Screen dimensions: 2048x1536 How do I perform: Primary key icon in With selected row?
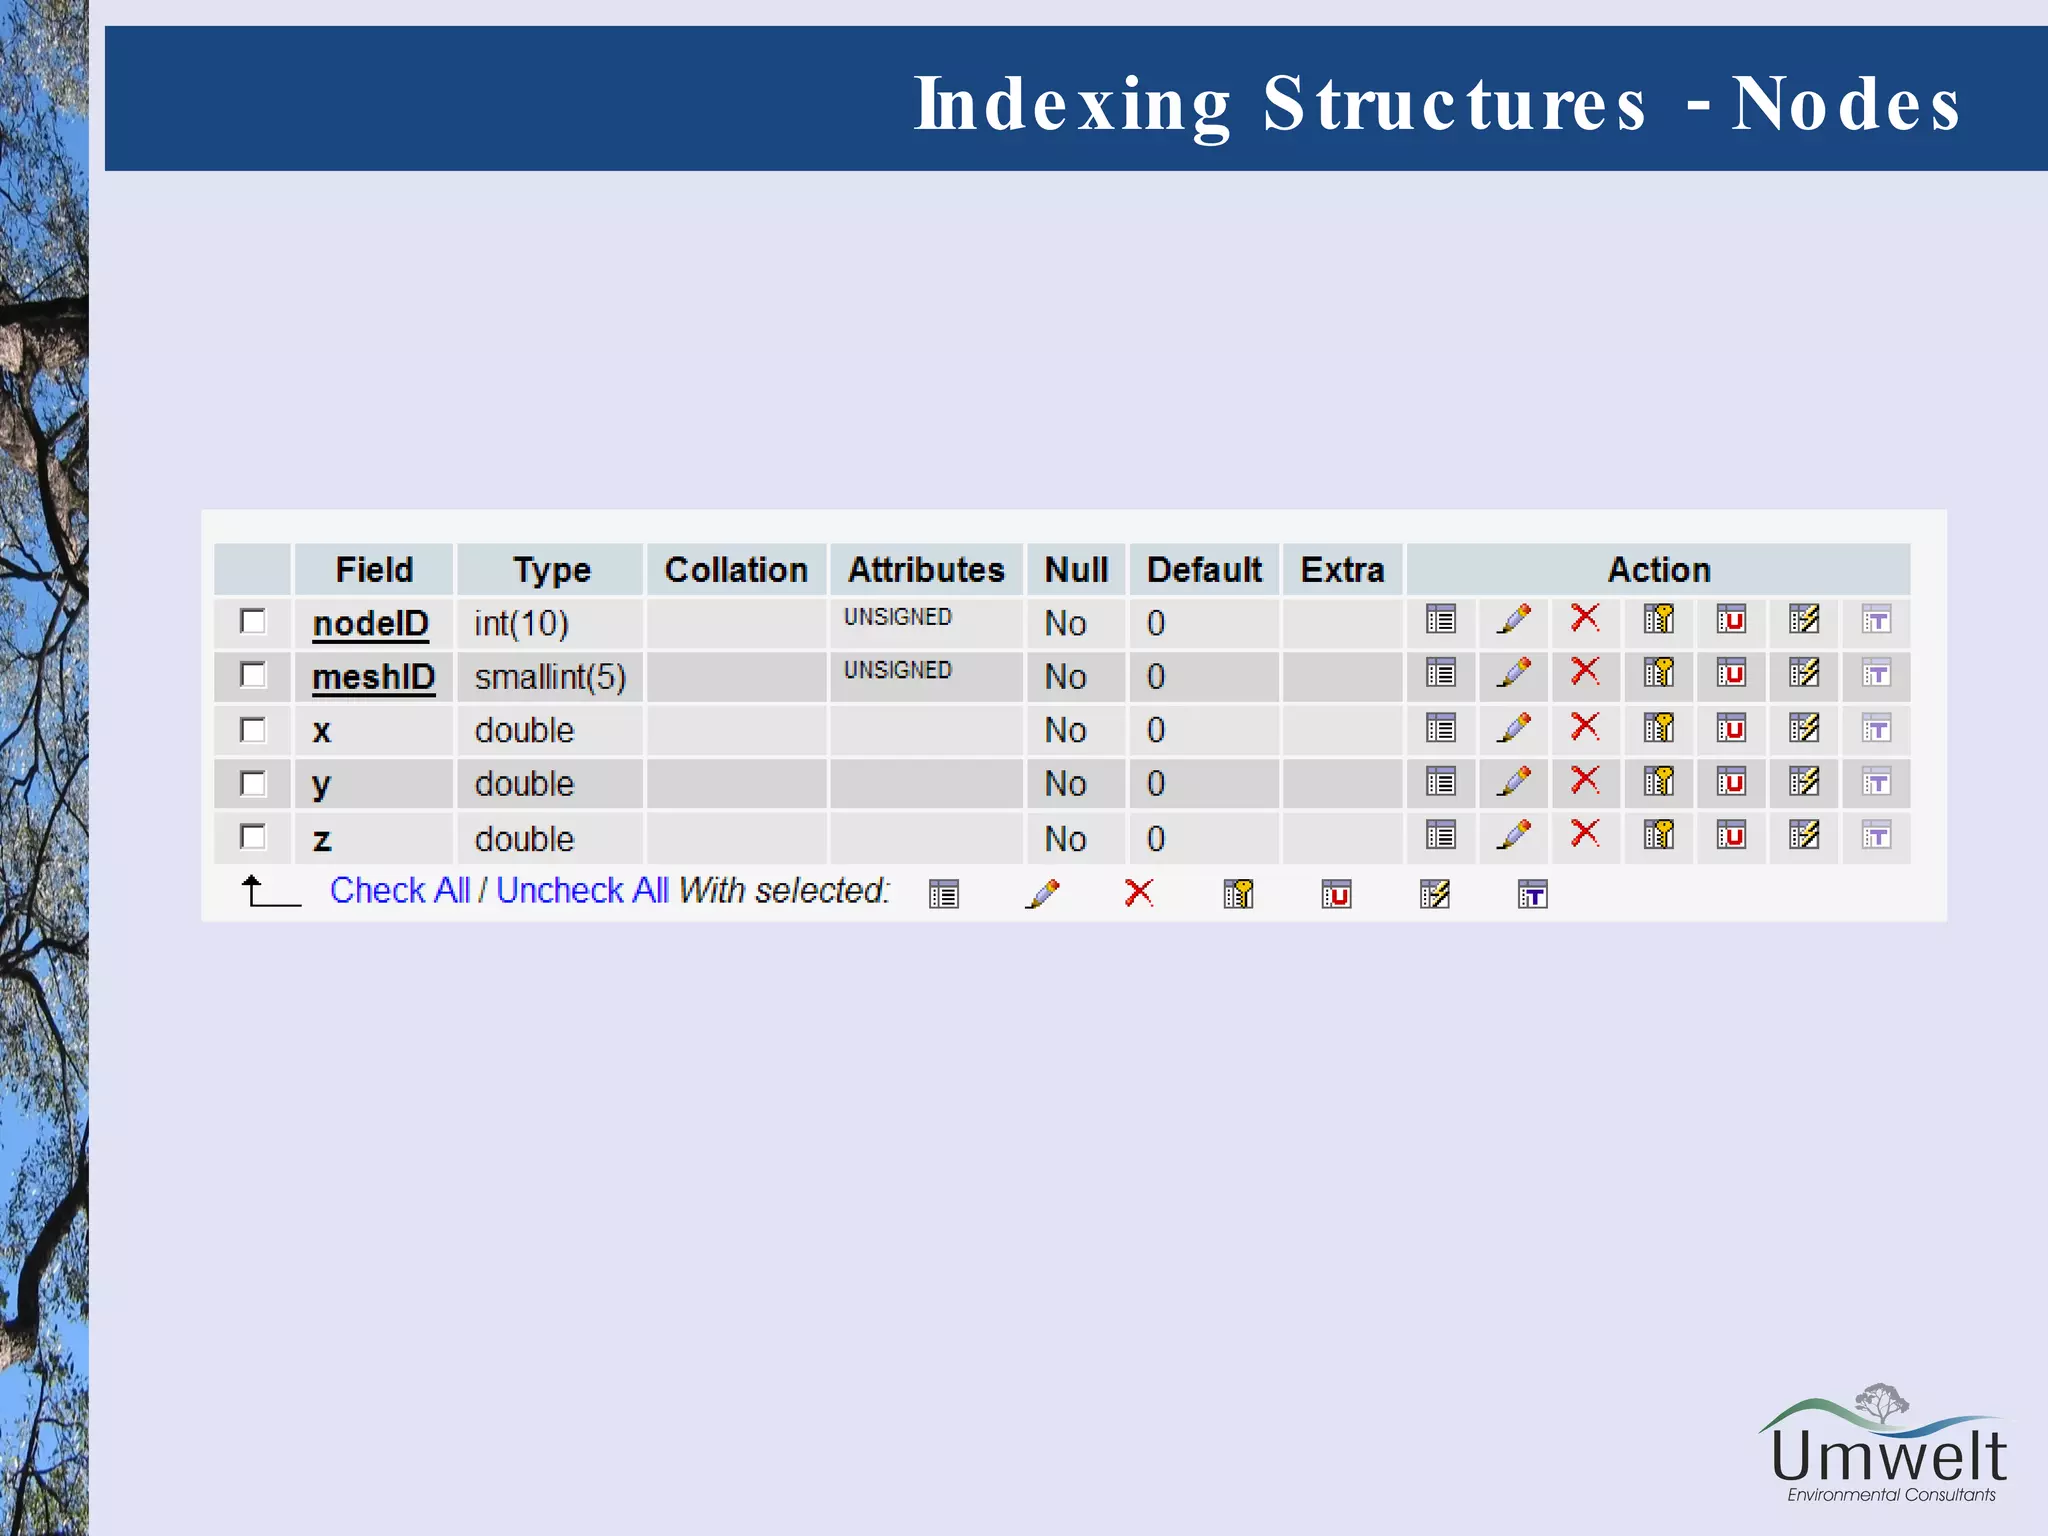click(x=1238, y=893)
